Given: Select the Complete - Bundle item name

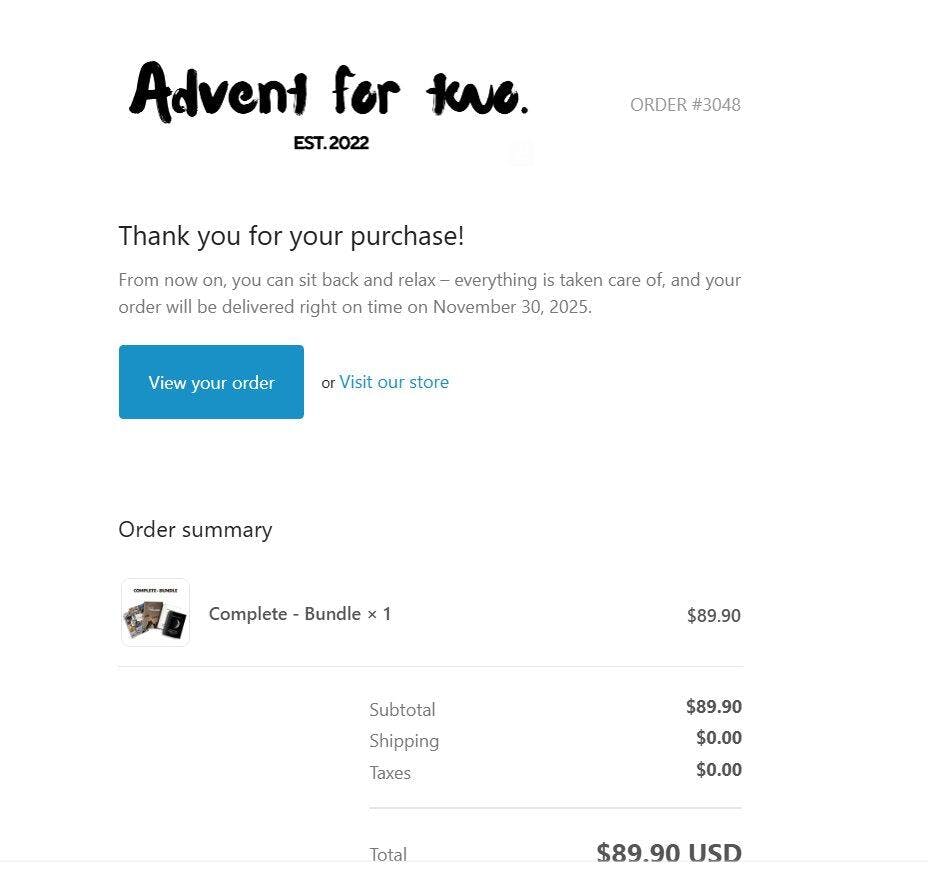Looking at the screenshot, I should click(299, 614).
